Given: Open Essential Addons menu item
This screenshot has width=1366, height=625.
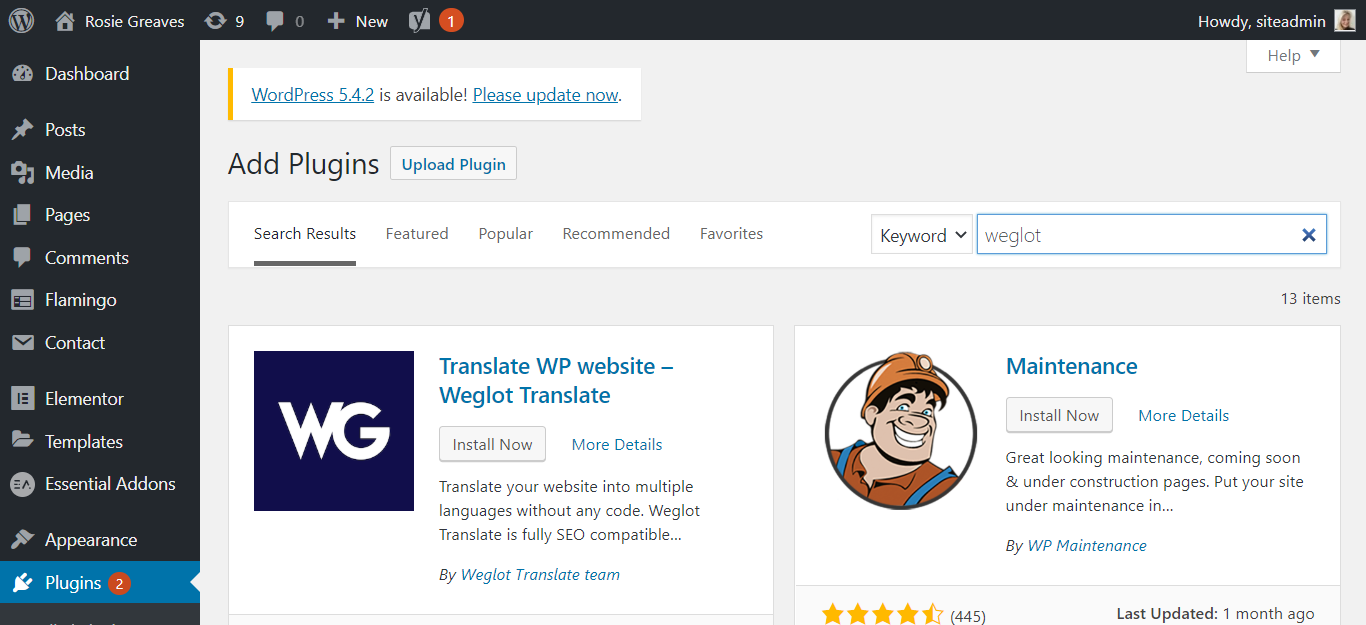Looking at the screenshot, I should click(100, 484).
